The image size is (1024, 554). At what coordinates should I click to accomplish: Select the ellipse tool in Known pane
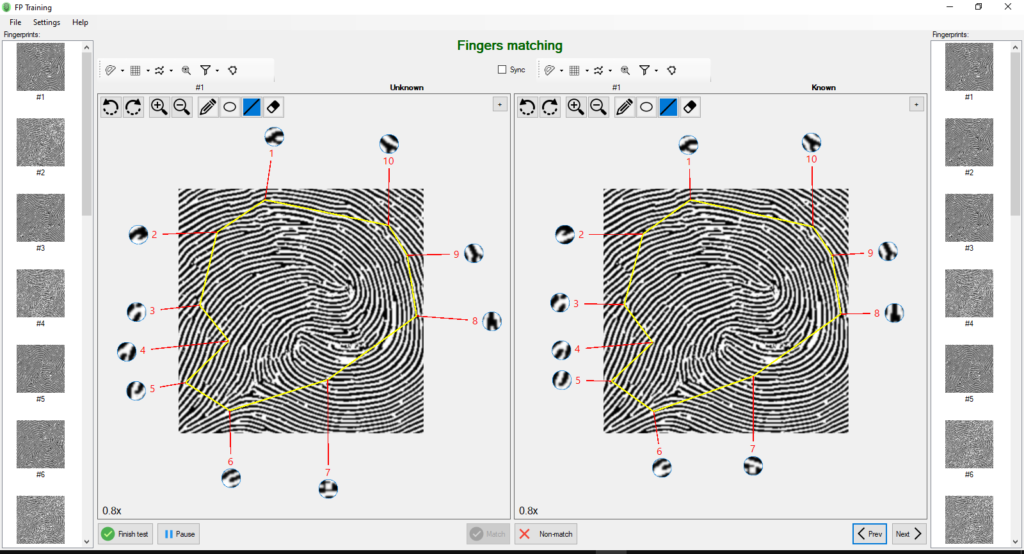(x=646, y=107)
